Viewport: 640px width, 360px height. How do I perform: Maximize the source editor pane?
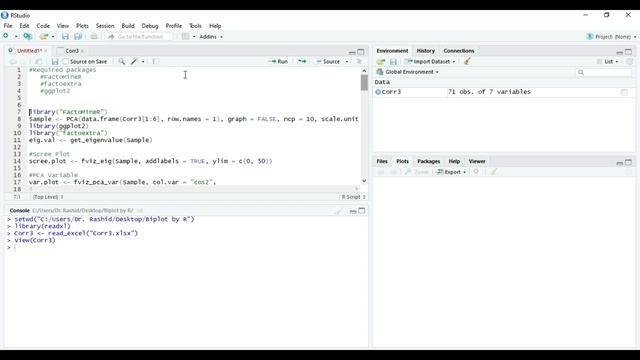point(361,51)
